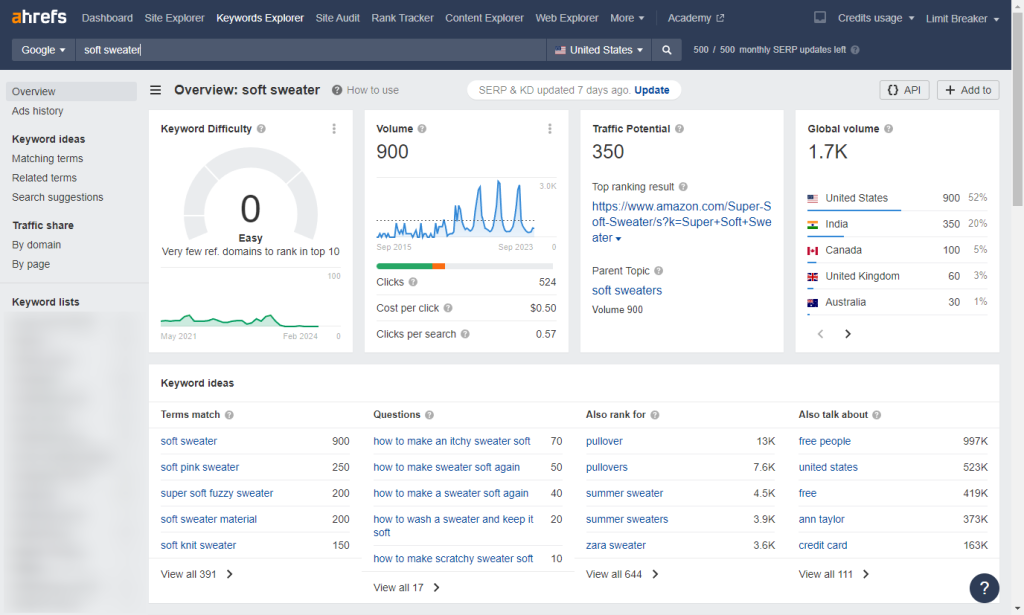Open the API code snippet panel
Viewport: 1024px width, 615px height.
coord(903,89)
